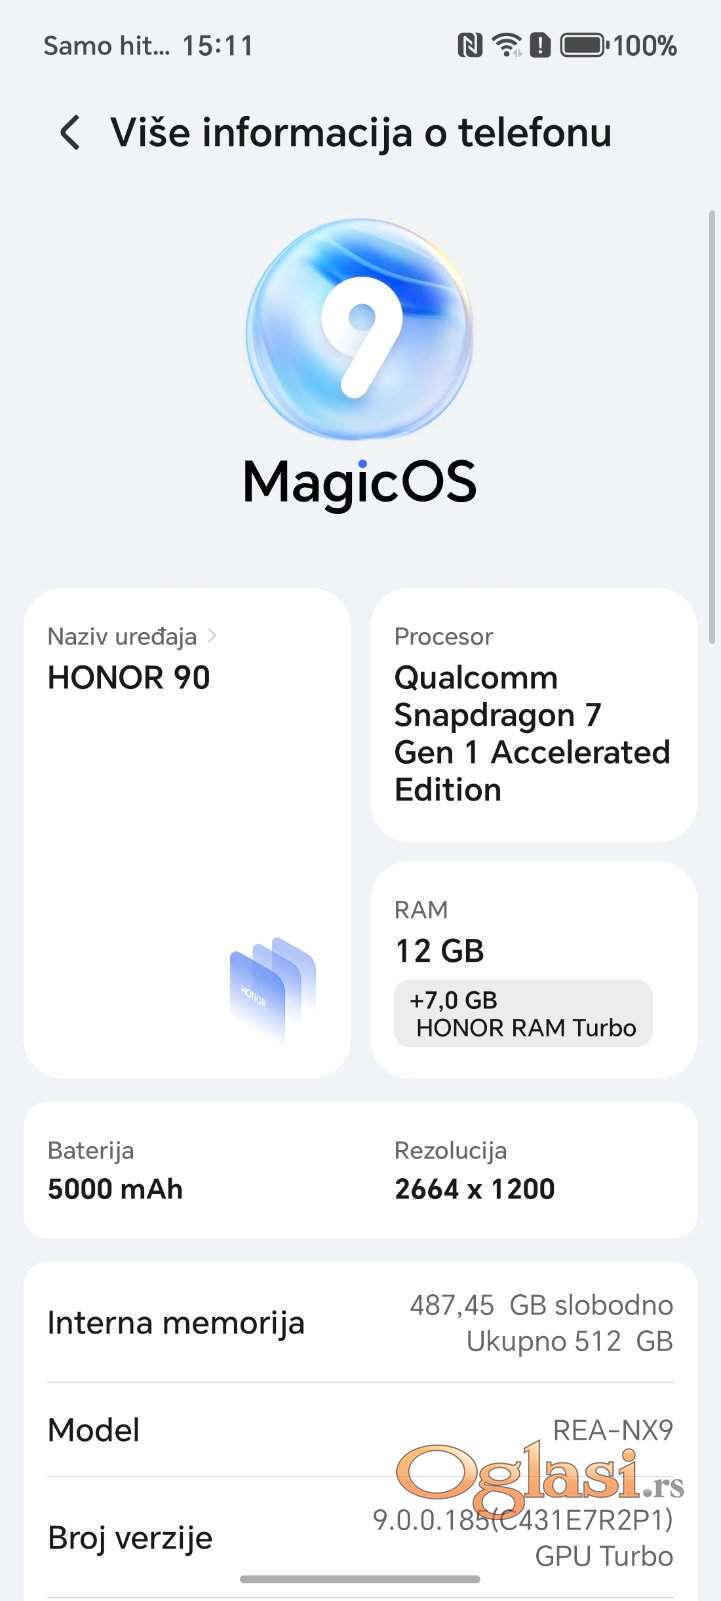Tap the RAM 12 GB text
The image size is (721, 1601).
(x=440, y=950)
